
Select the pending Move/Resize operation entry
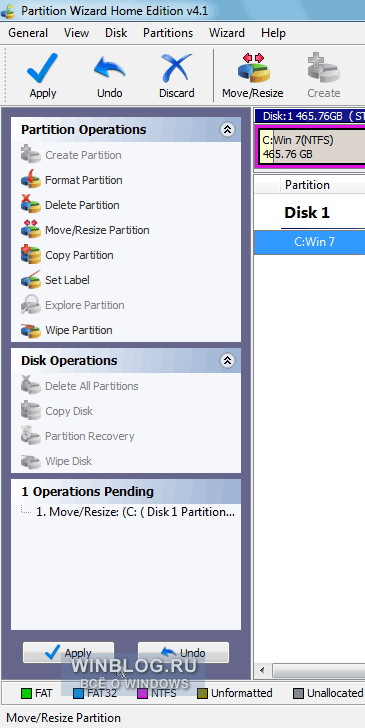[135, 512]
